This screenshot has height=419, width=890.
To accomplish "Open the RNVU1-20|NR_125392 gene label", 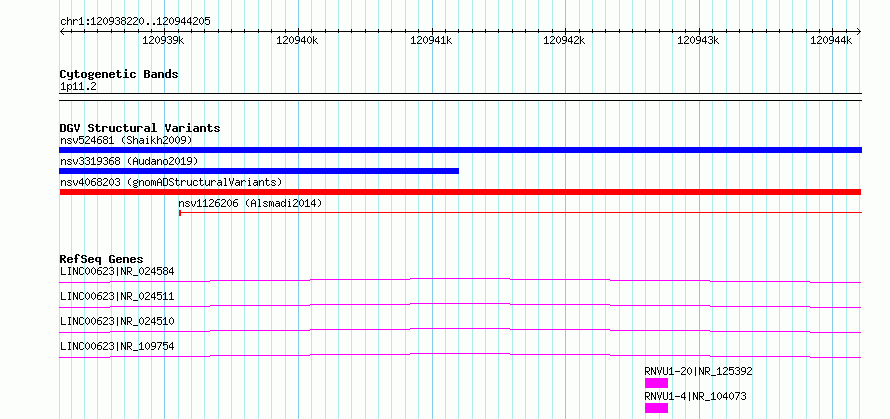I will coord(699,371).
